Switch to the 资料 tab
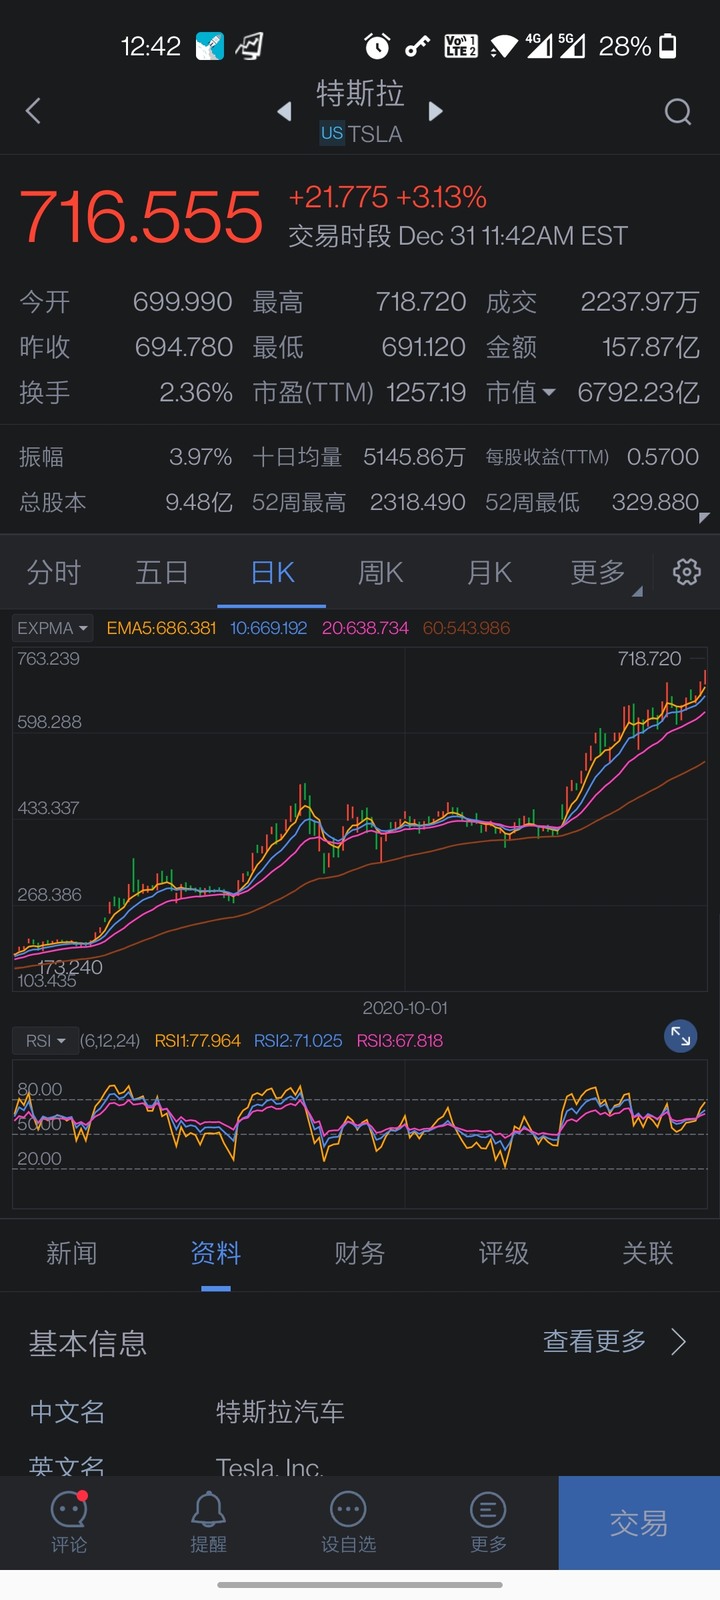Image resolution: width=720 pixels, height=1600 pixels. 216,1253
